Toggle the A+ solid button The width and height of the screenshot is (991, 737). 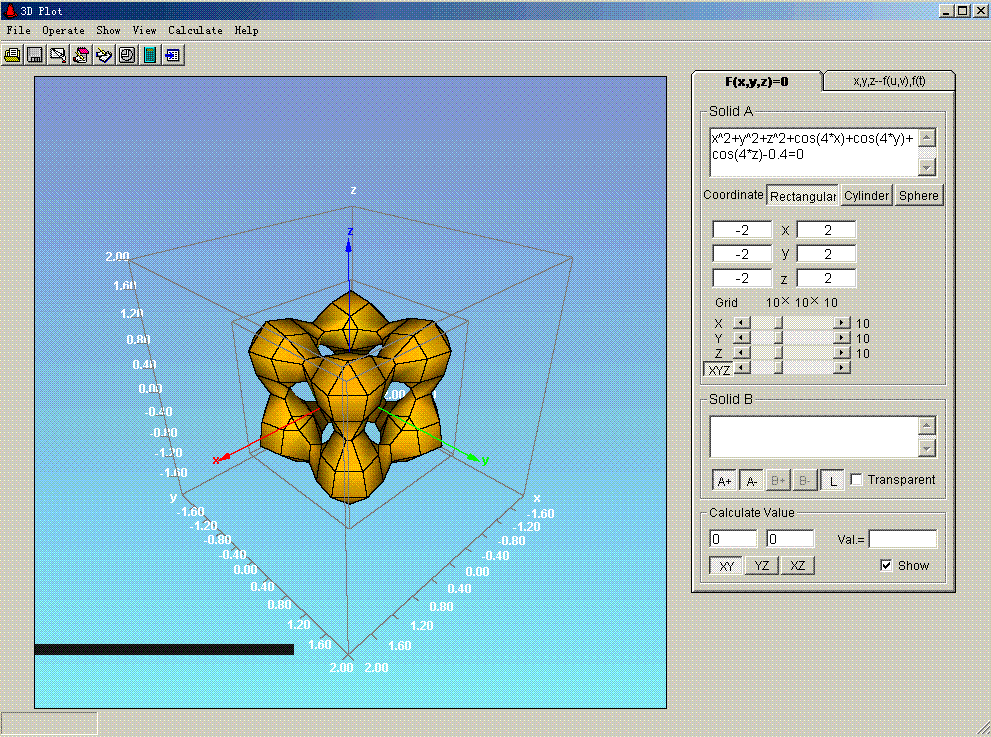724,480
